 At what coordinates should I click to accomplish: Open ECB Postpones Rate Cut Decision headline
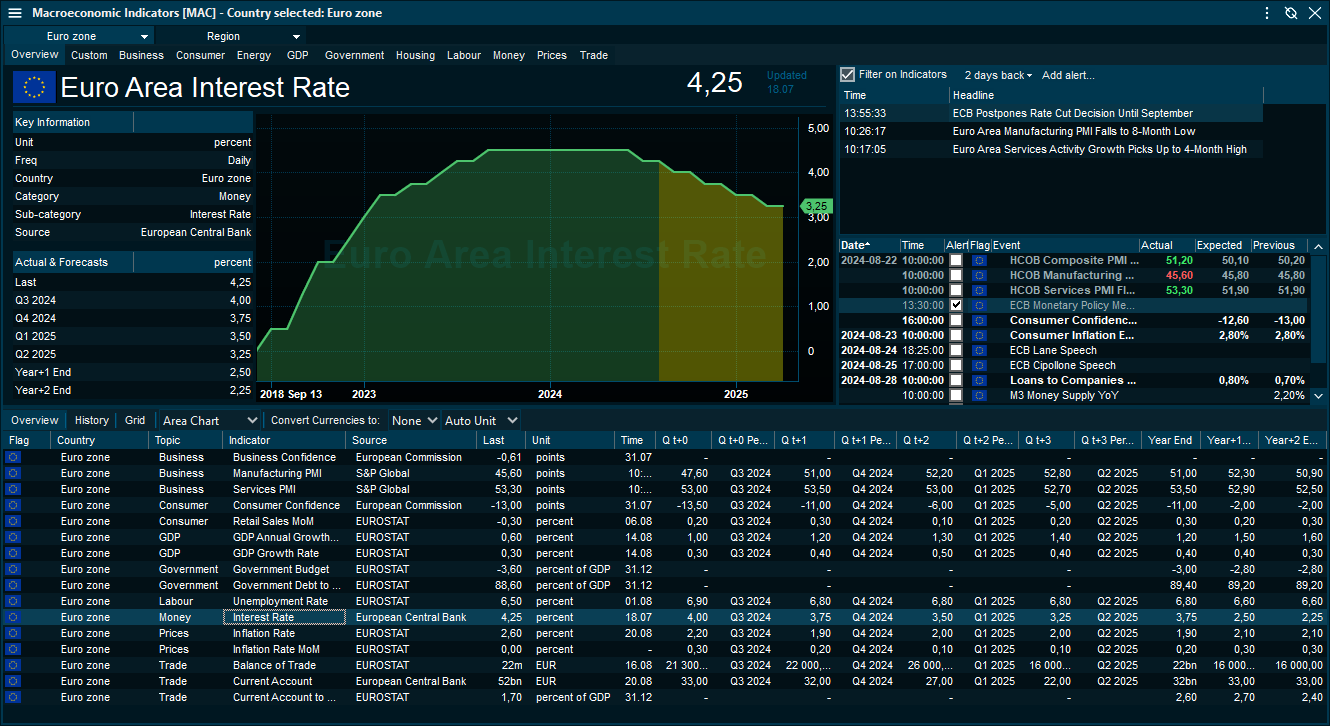coord(1072,113)
